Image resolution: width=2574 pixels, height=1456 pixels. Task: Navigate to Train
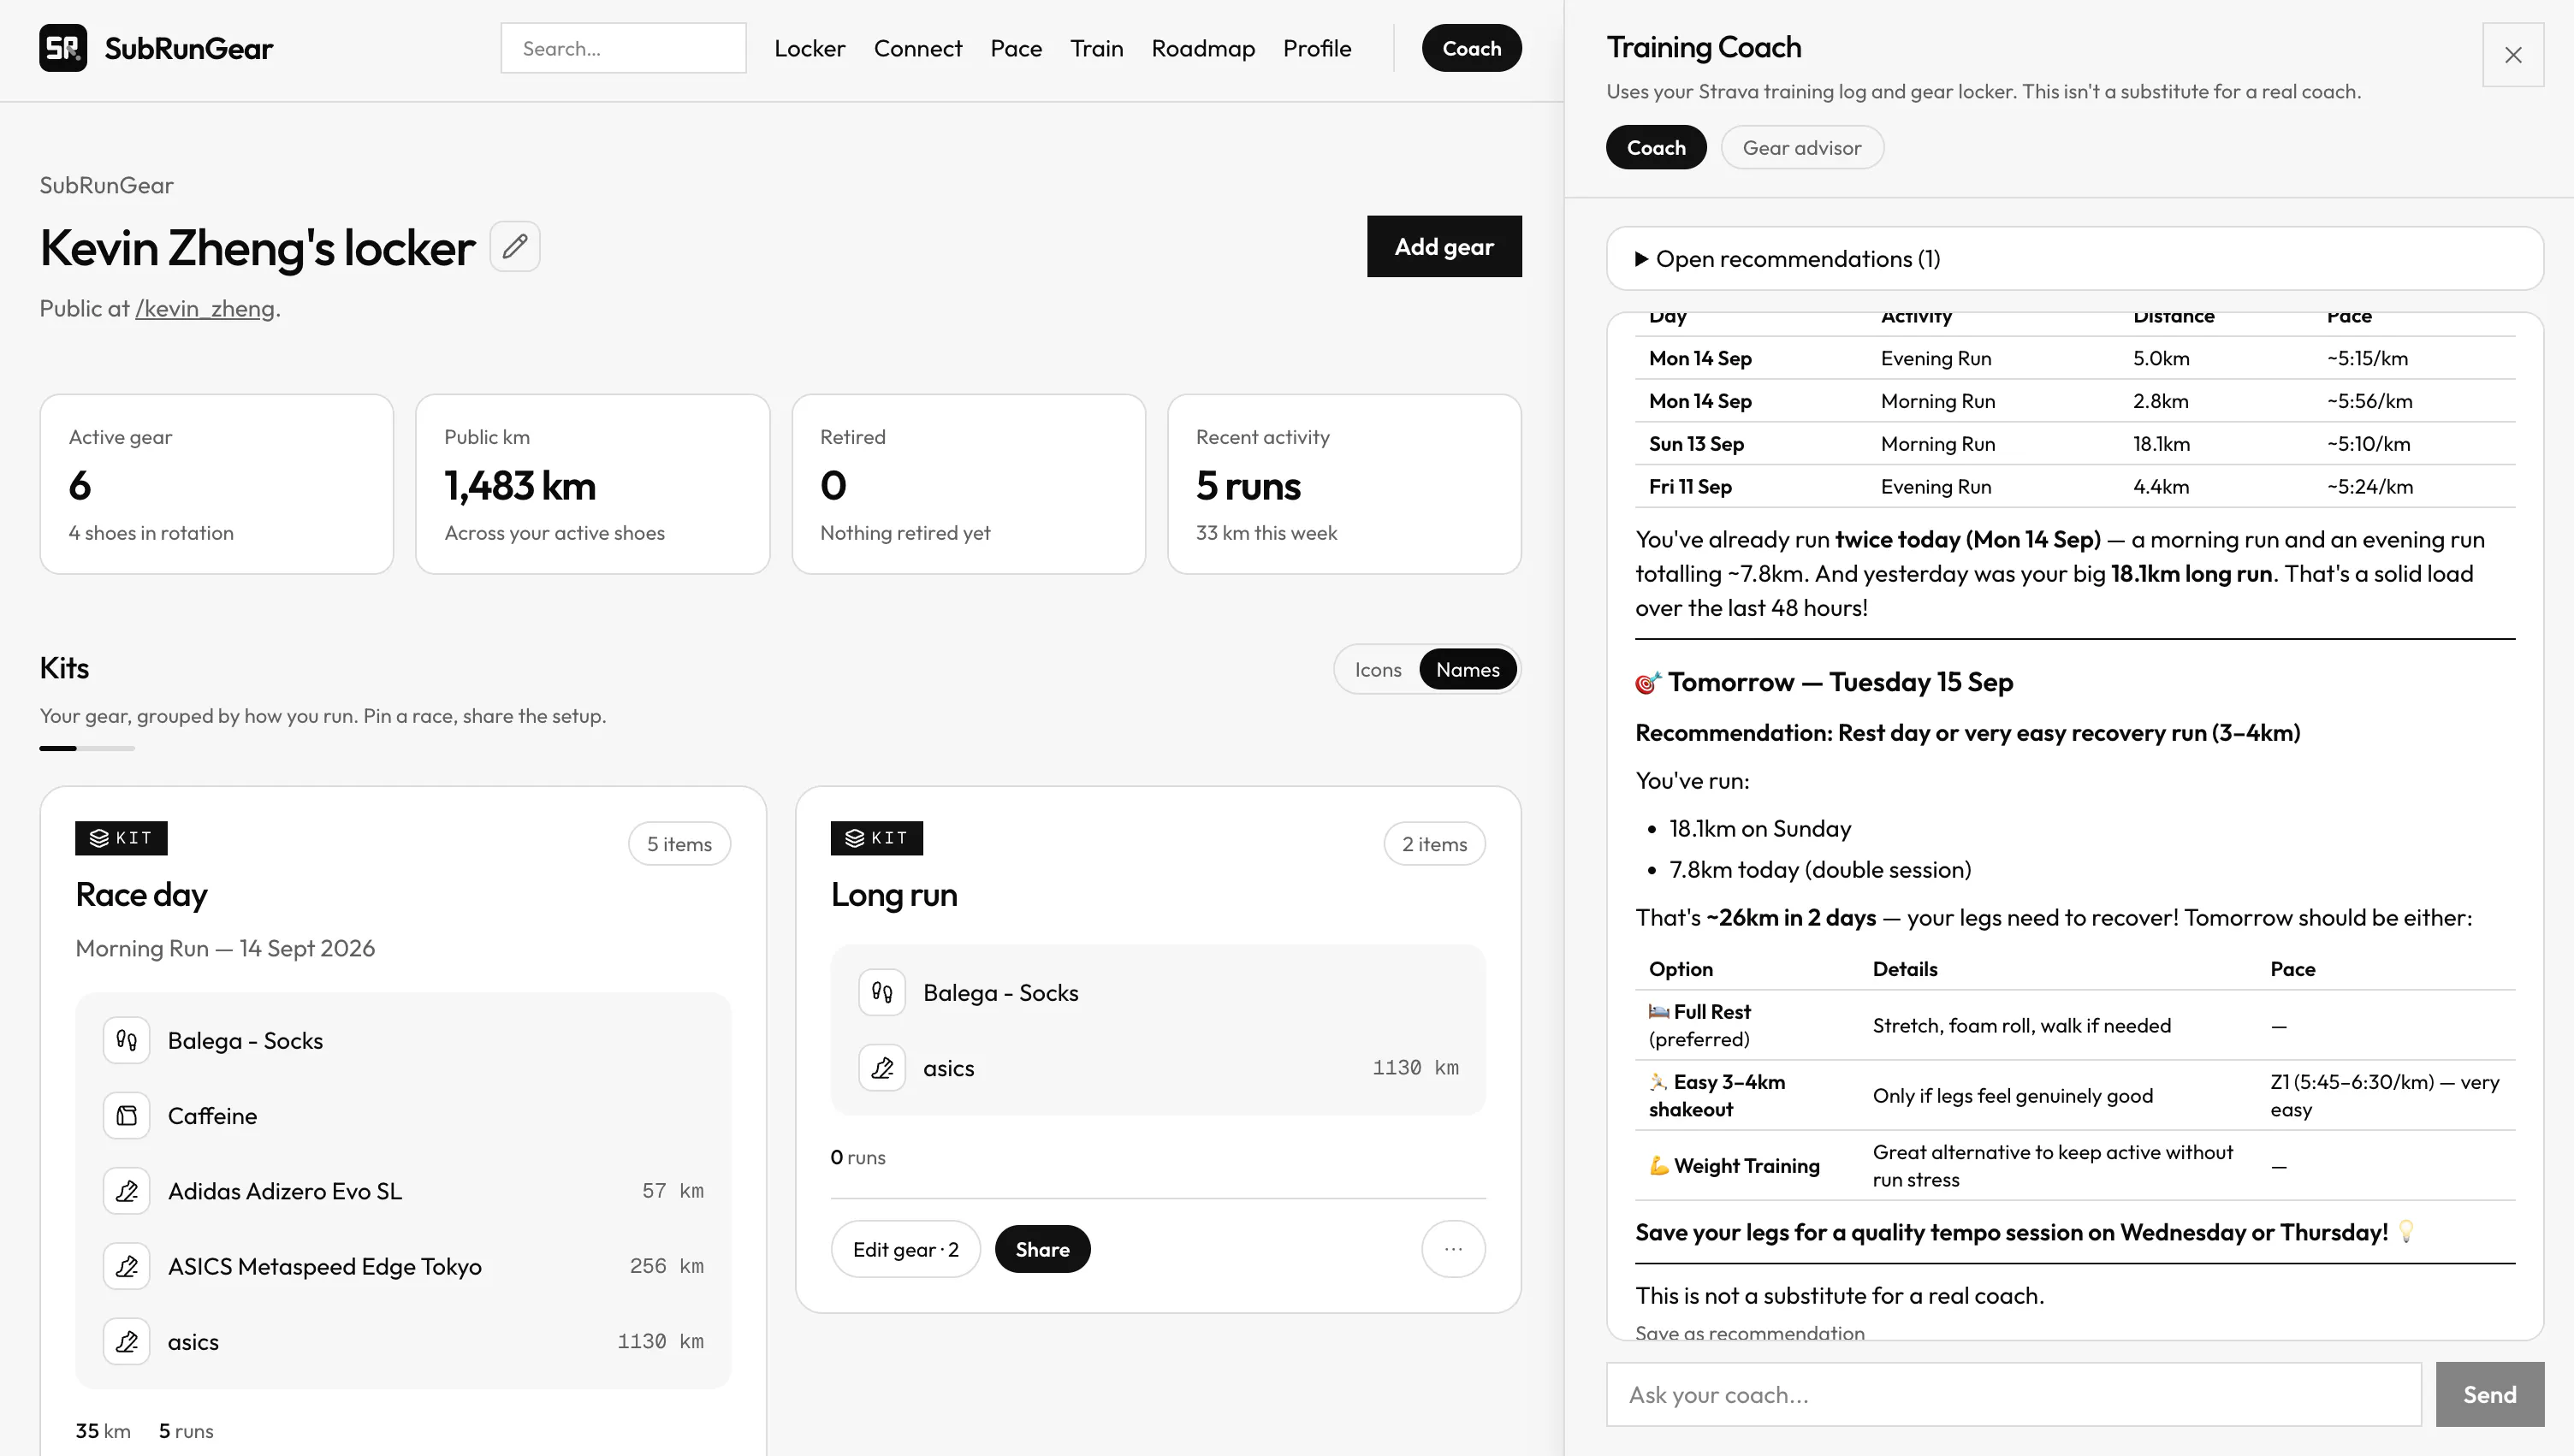(x=1097, y=48)
